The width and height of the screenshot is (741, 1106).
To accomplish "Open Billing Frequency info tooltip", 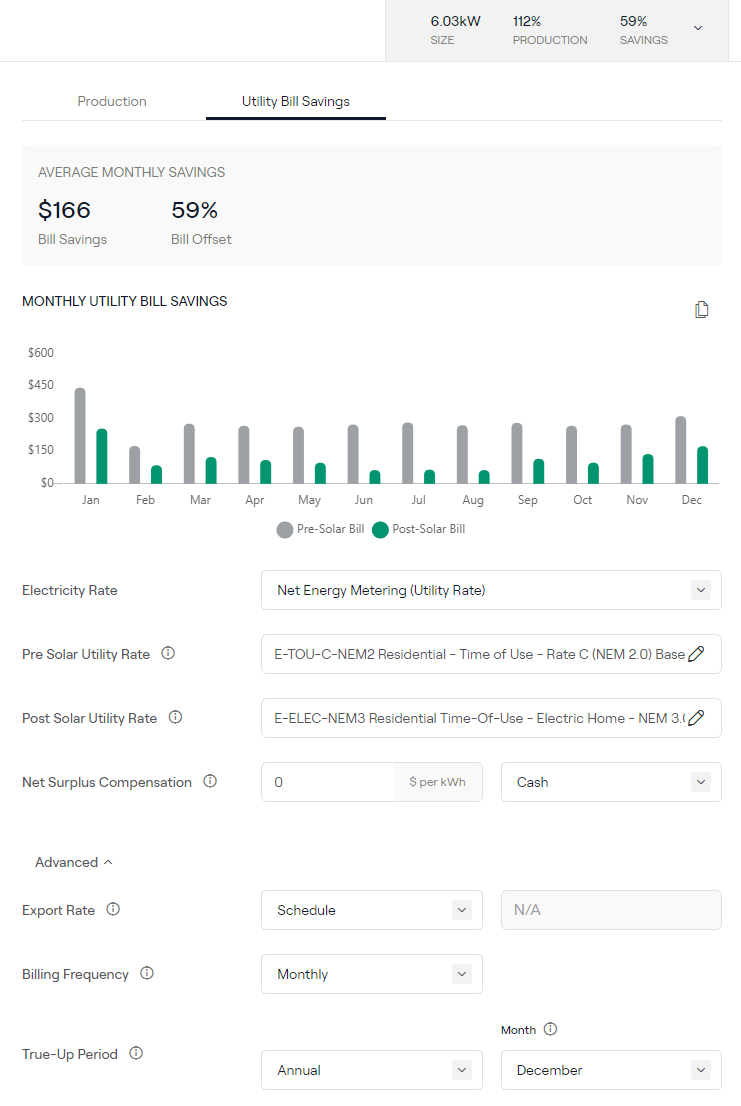I will pyautogui.click(x=147, y=974).
